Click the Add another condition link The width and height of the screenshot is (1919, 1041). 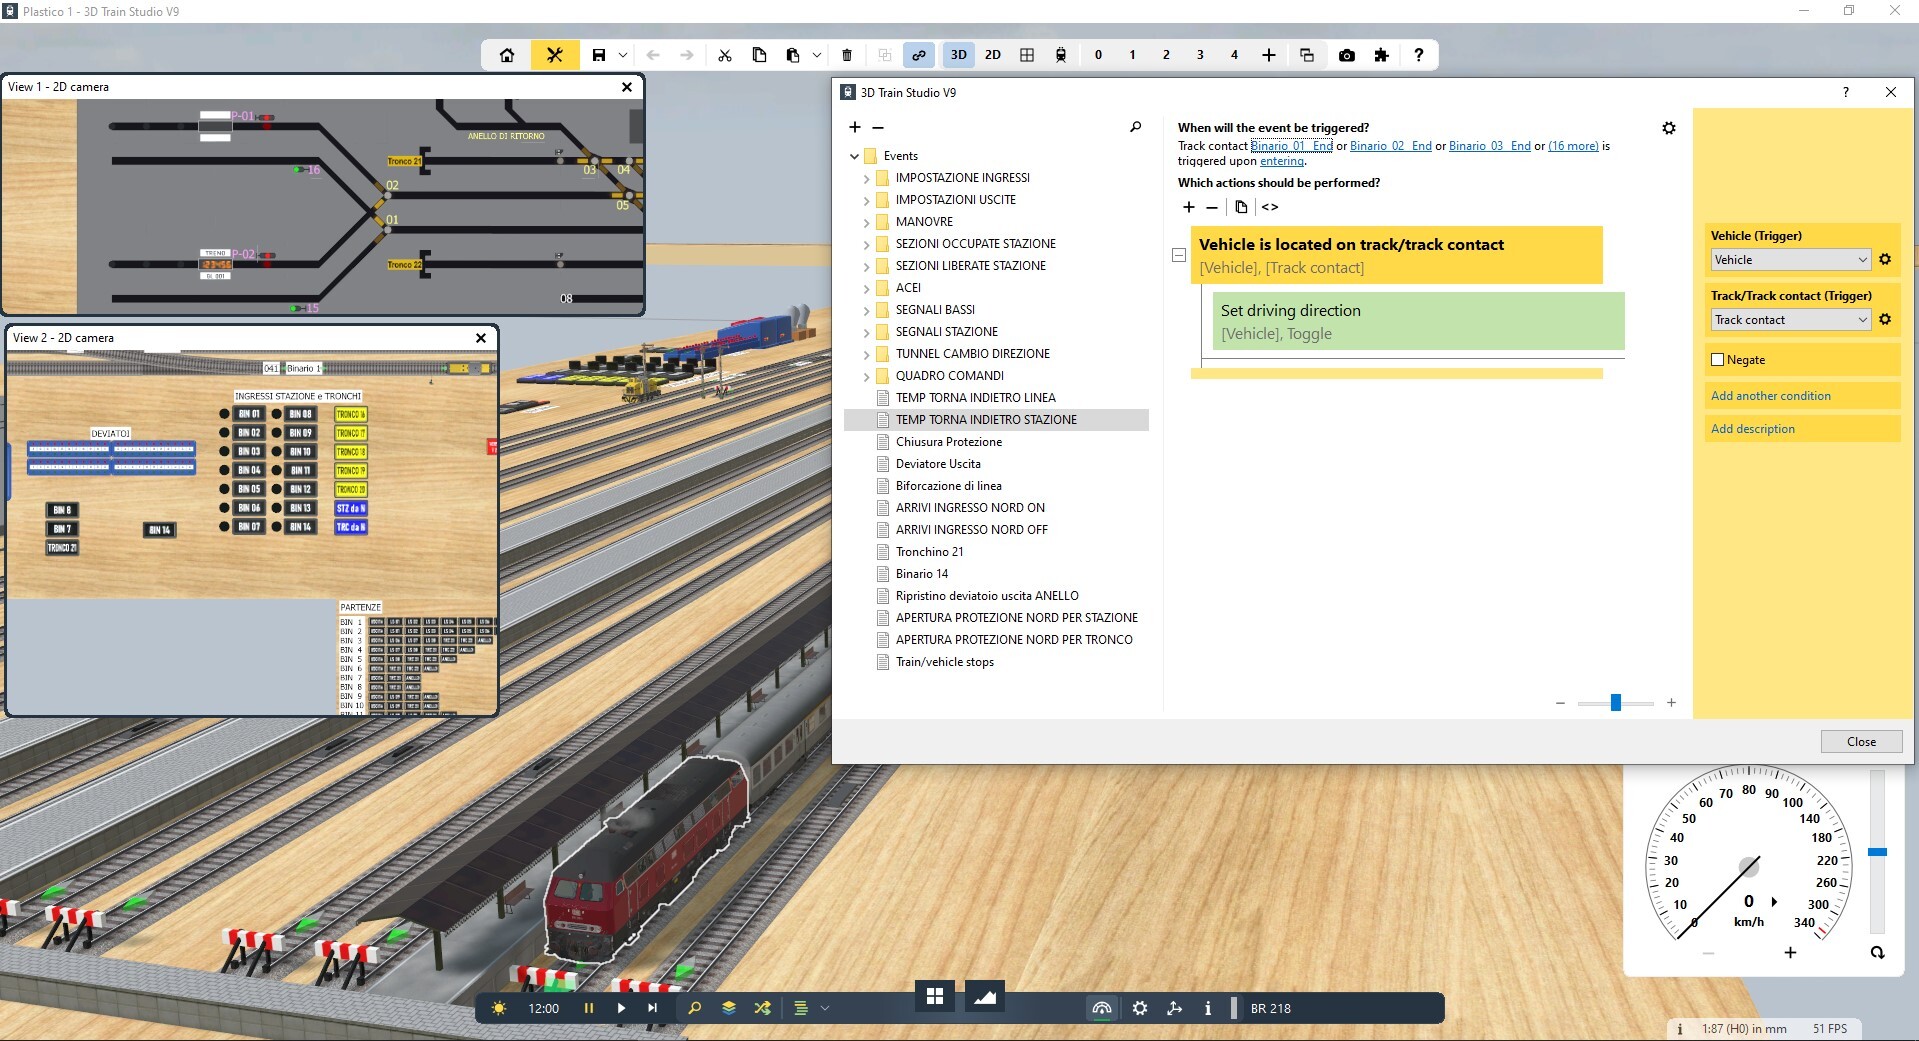tap(1770, 396)
